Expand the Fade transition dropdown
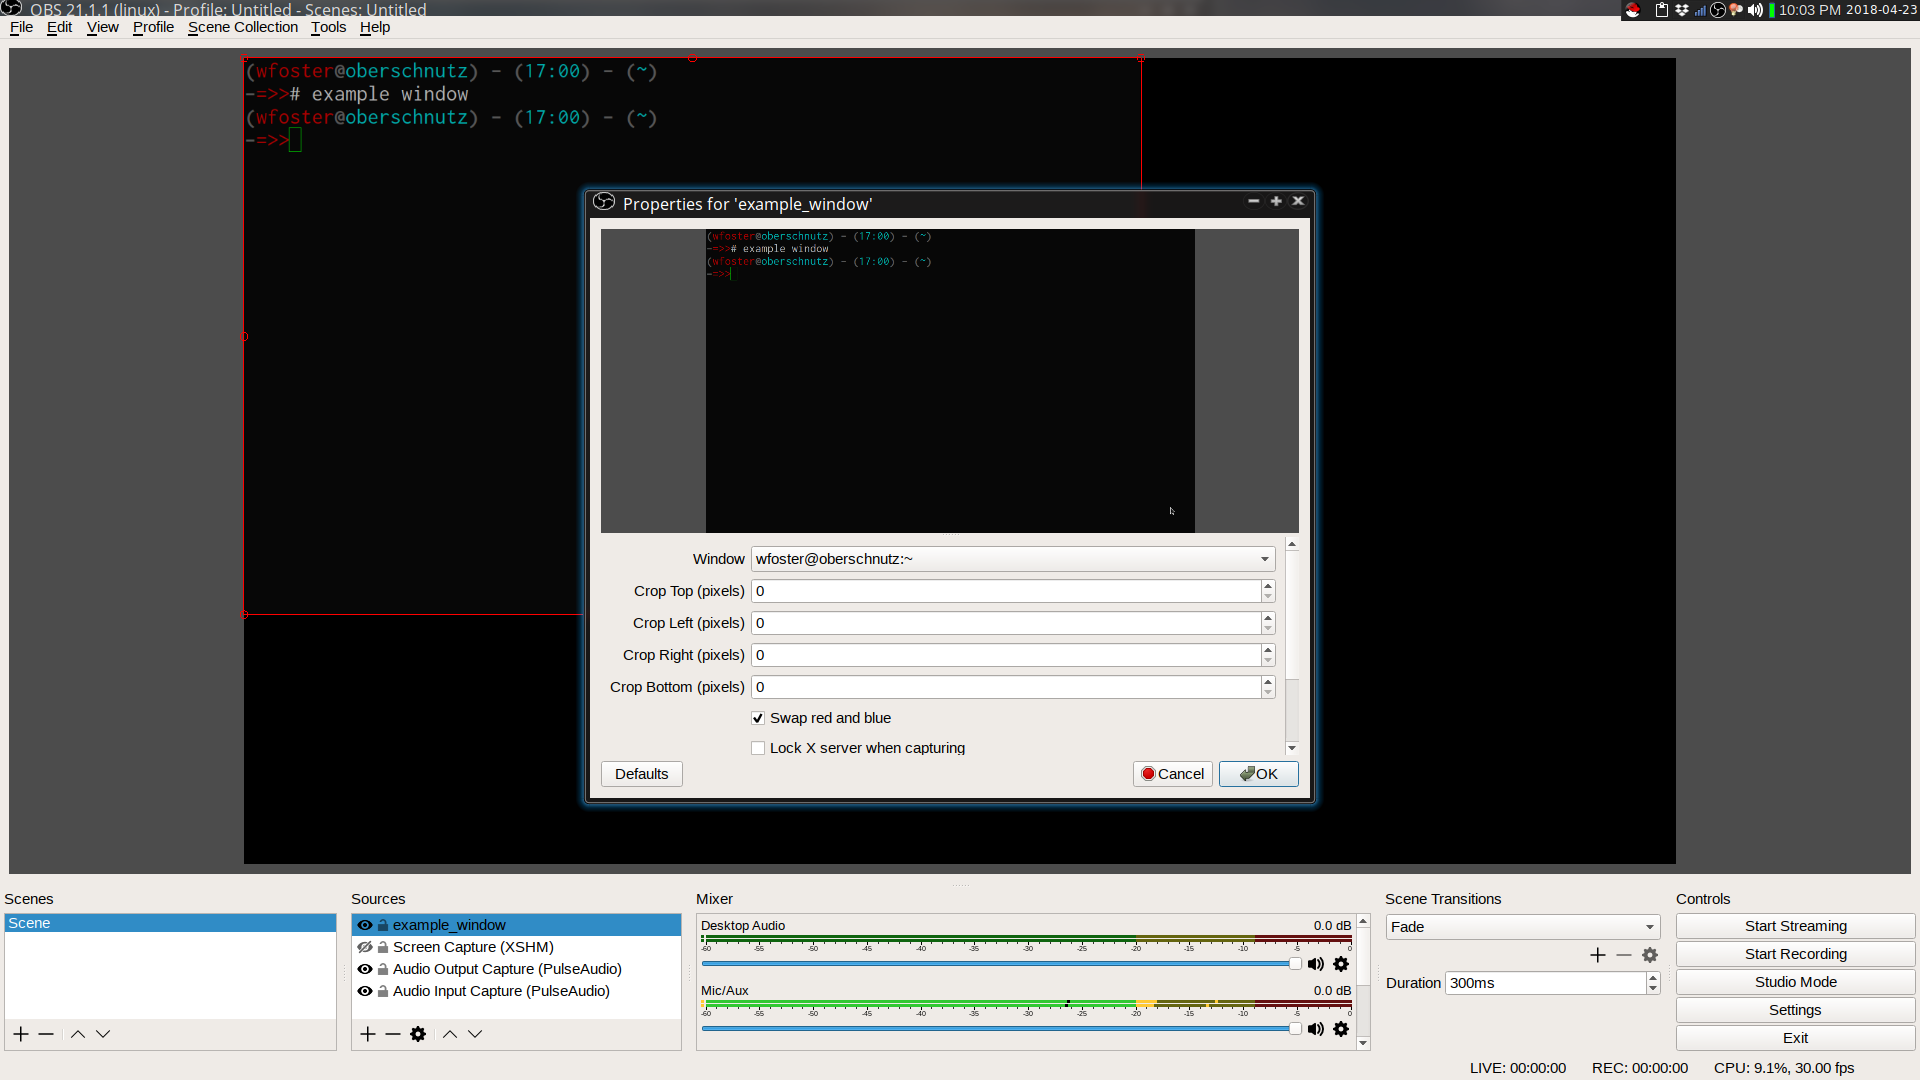This screenshot has width=1920, height=1080. [1522, 927]
